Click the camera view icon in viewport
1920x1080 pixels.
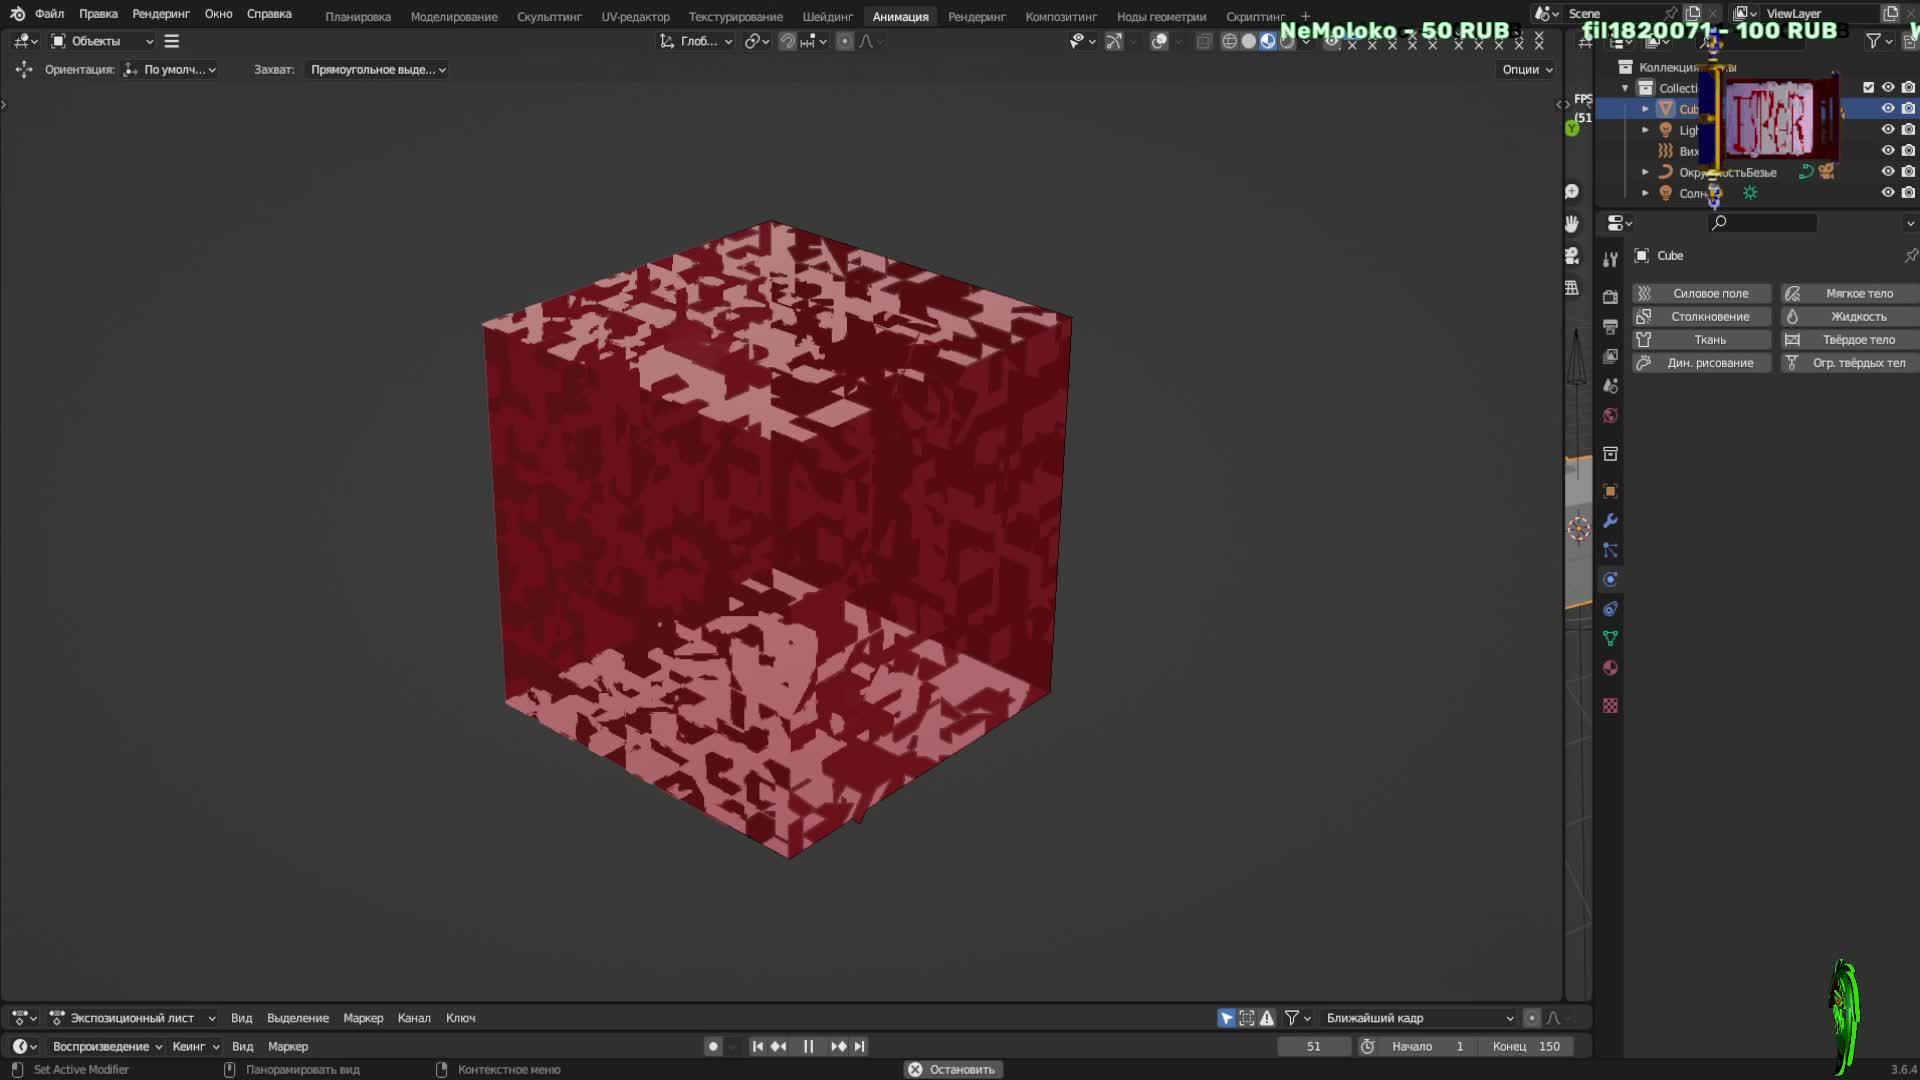[1572, 256]
